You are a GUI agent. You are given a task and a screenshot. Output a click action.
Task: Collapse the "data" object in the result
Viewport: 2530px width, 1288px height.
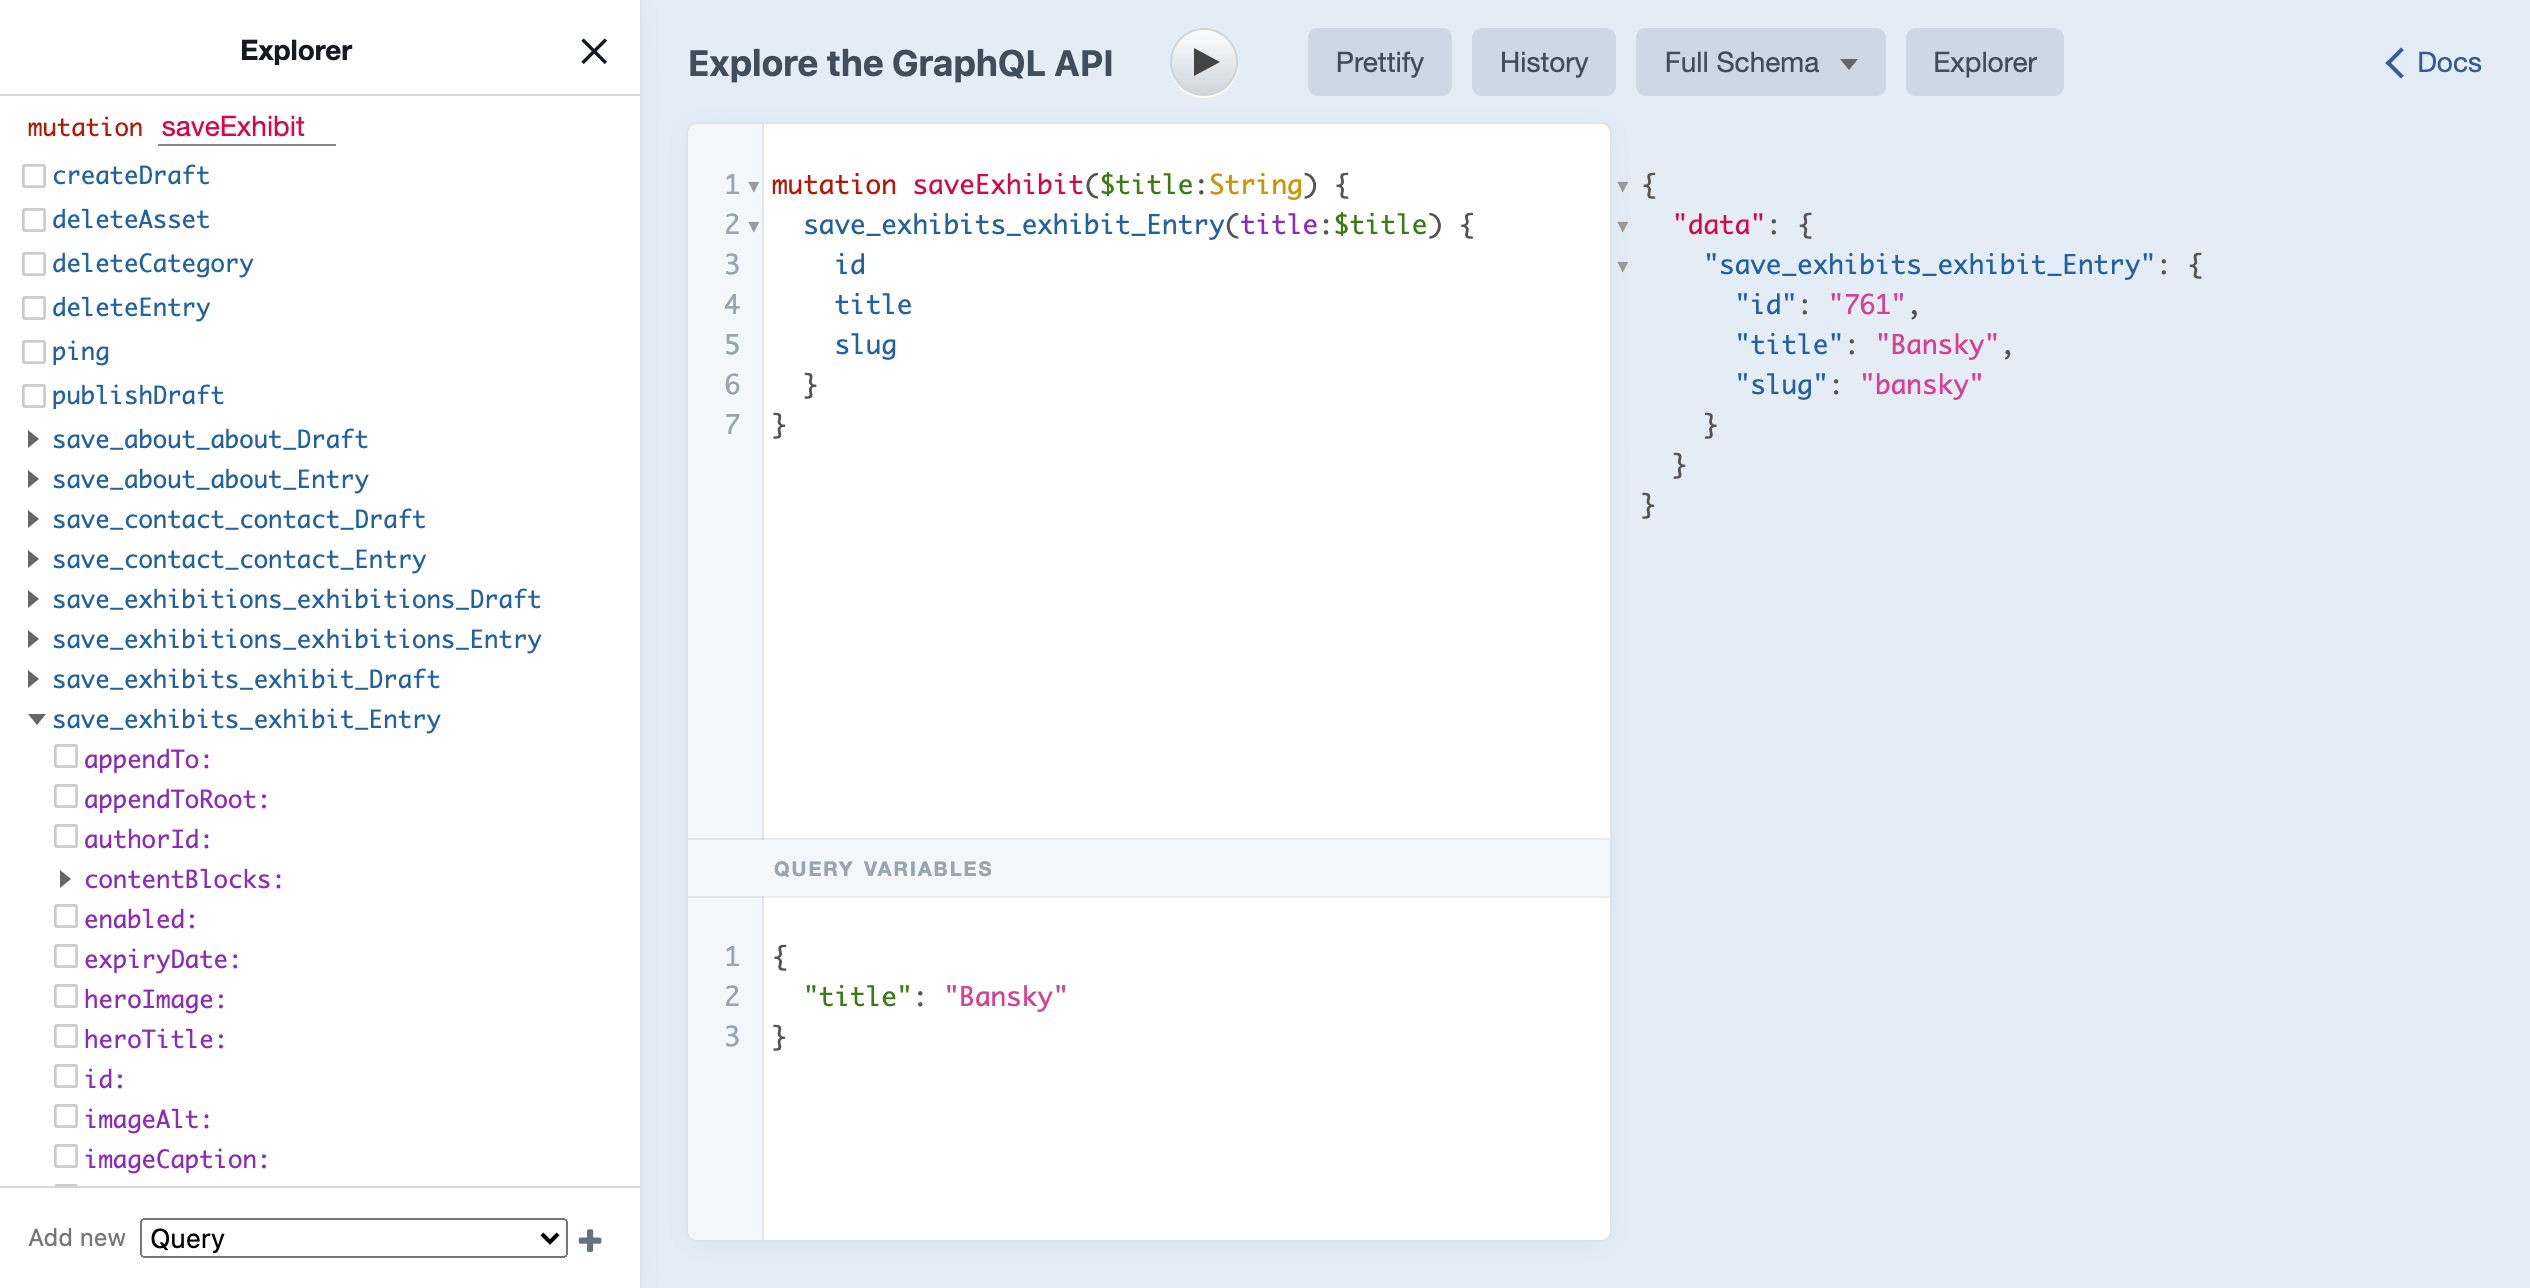[1623, 226]
